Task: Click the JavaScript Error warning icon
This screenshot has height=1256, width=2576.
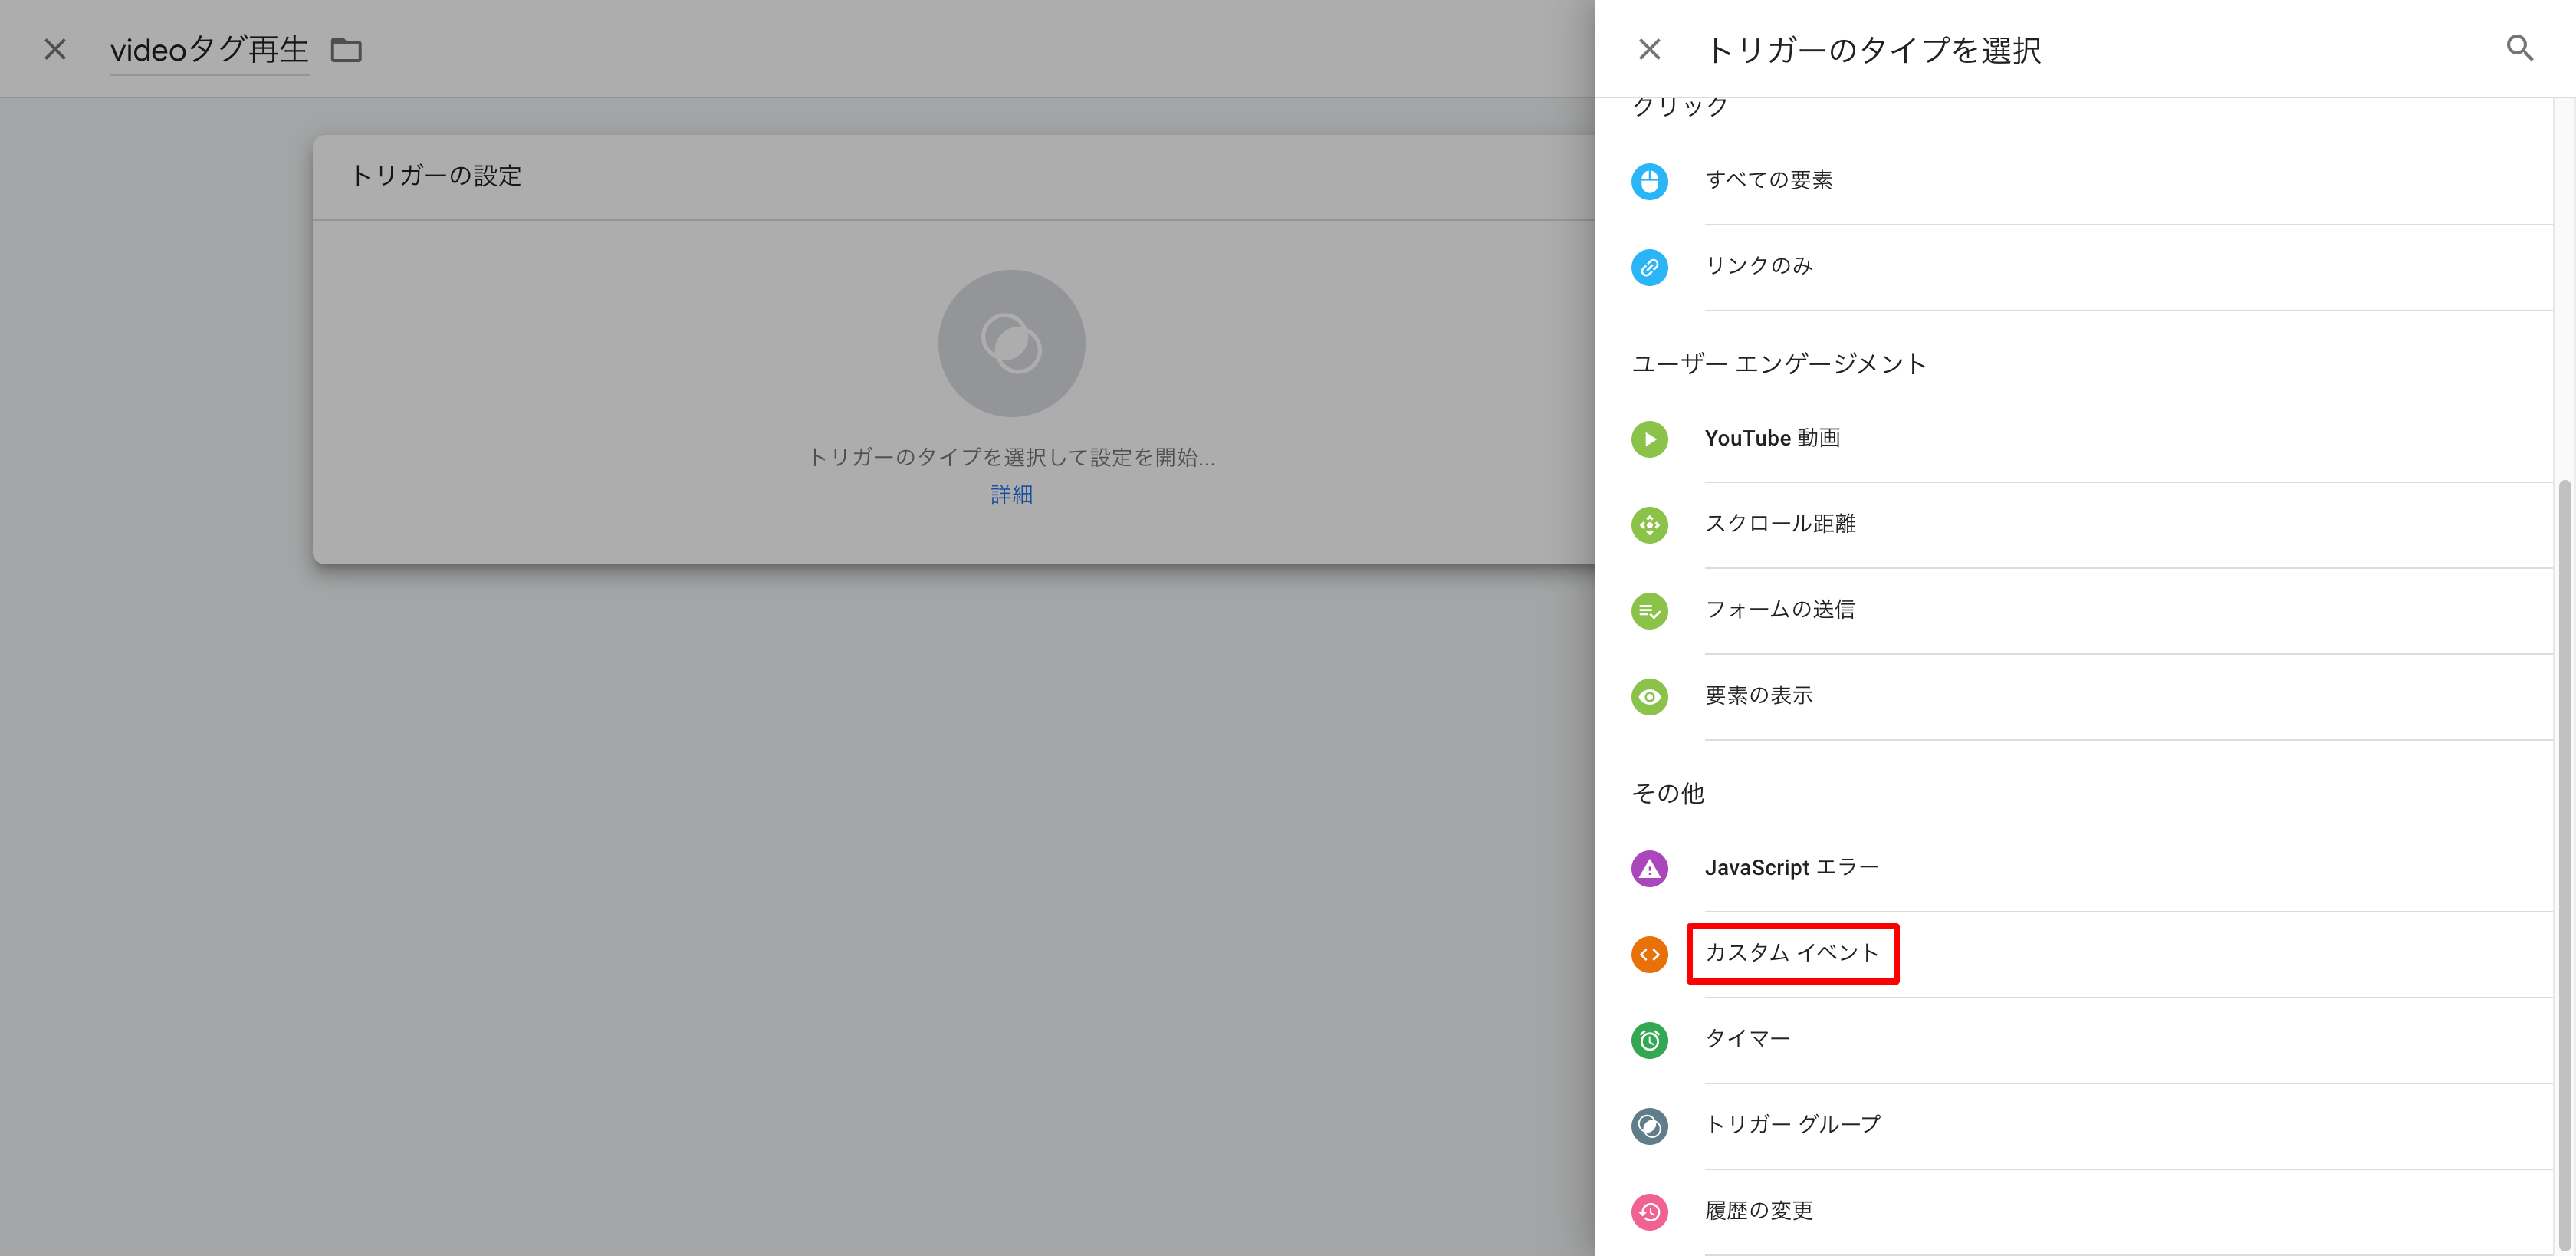Action: point(1649,868)
